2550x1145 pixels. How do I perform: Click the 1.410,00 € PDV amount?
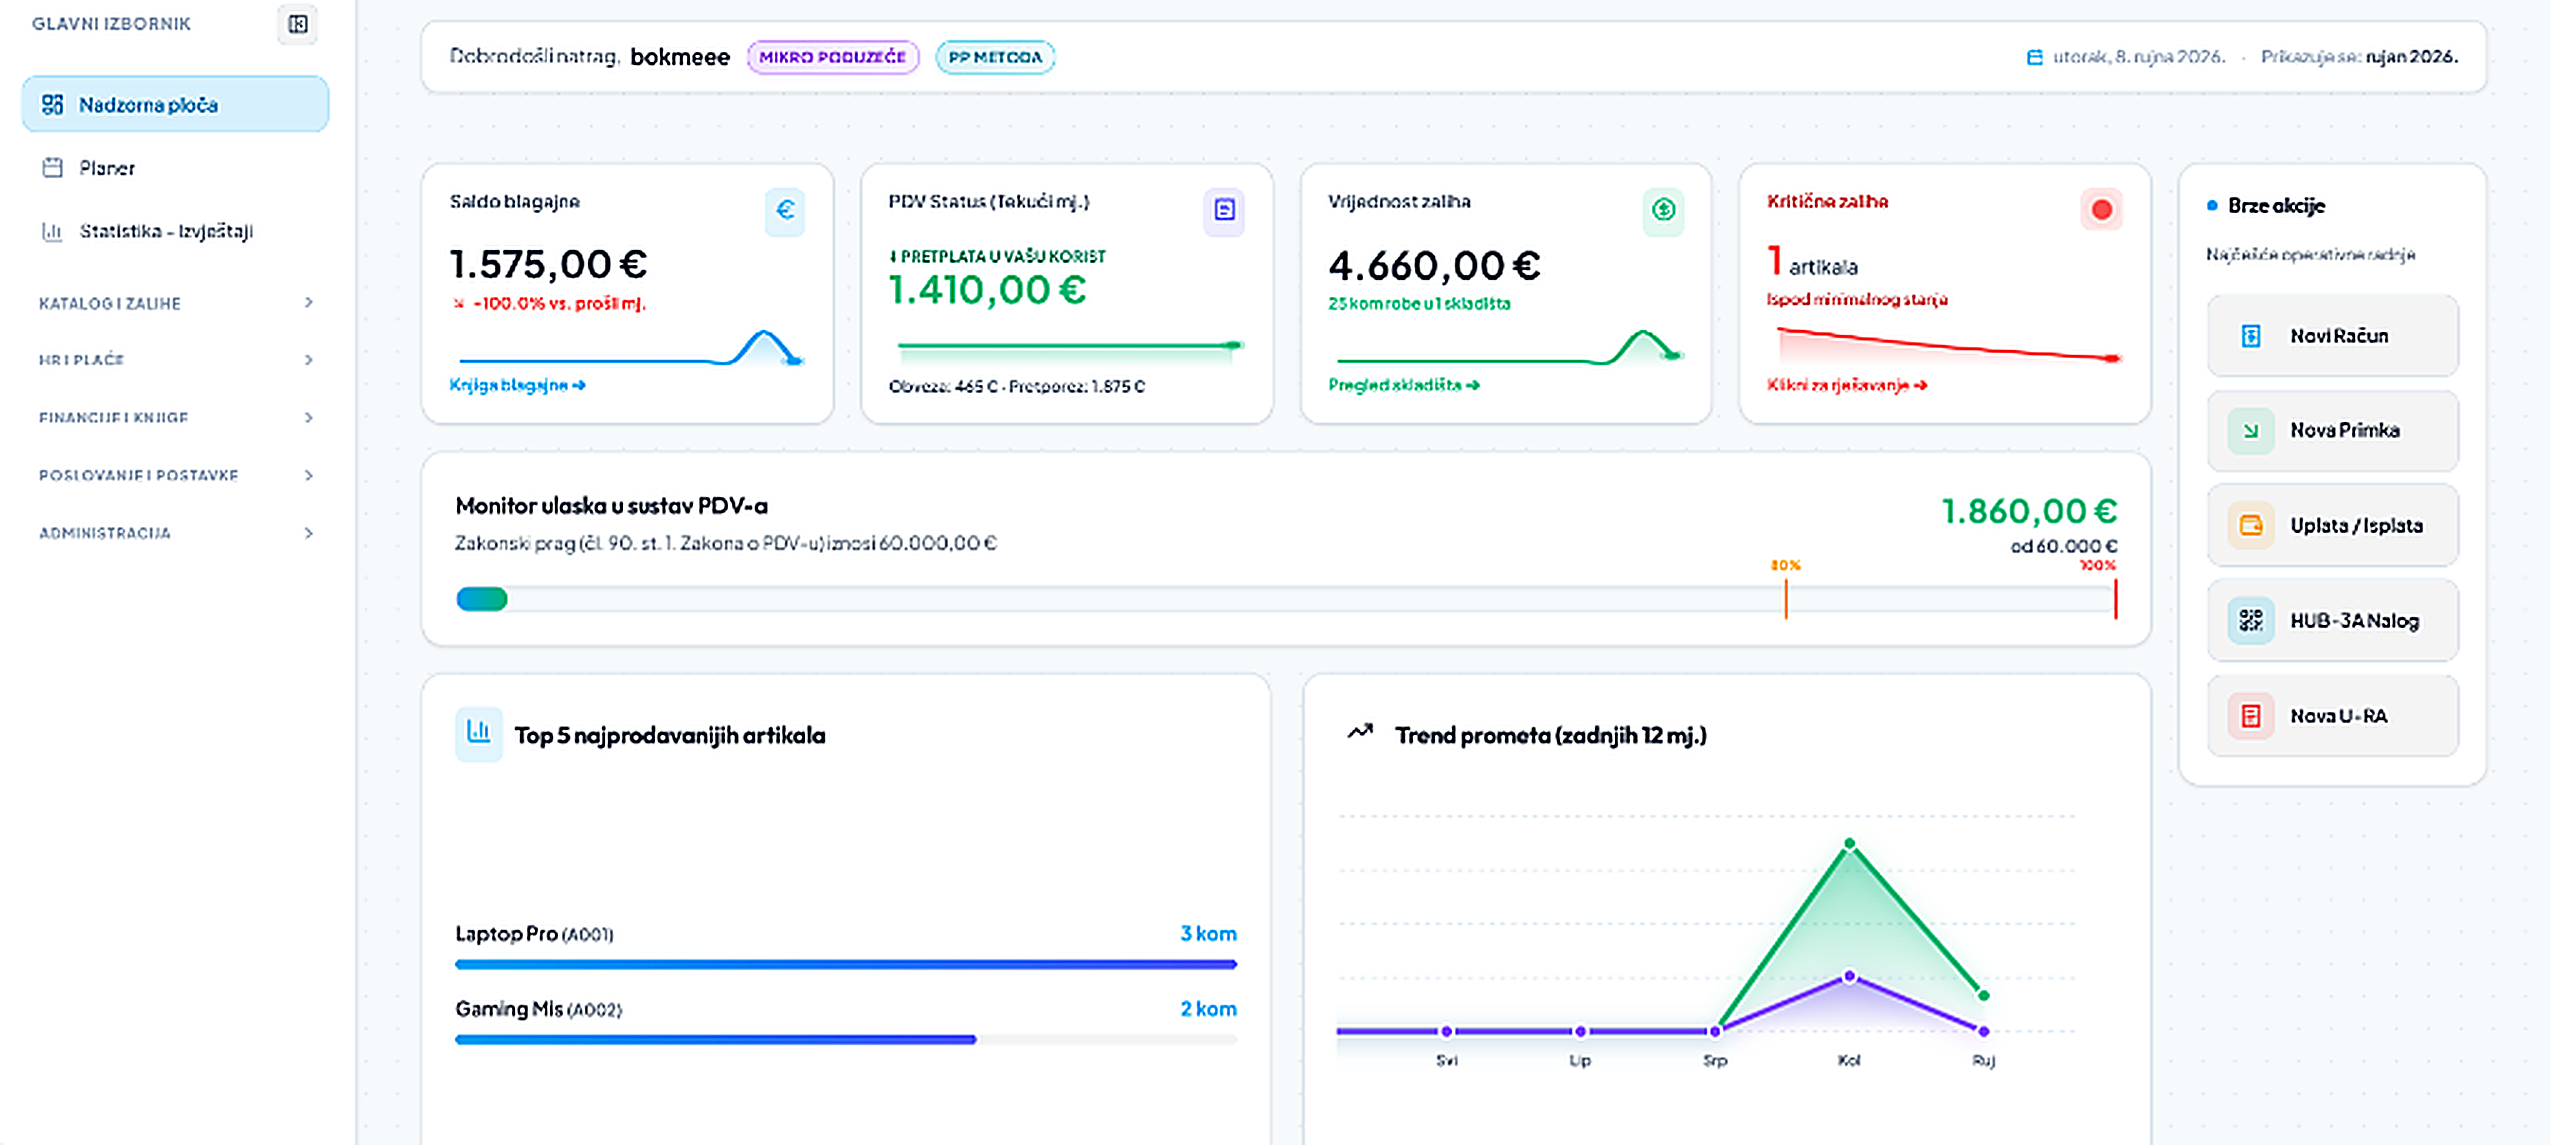coord(987,290)
